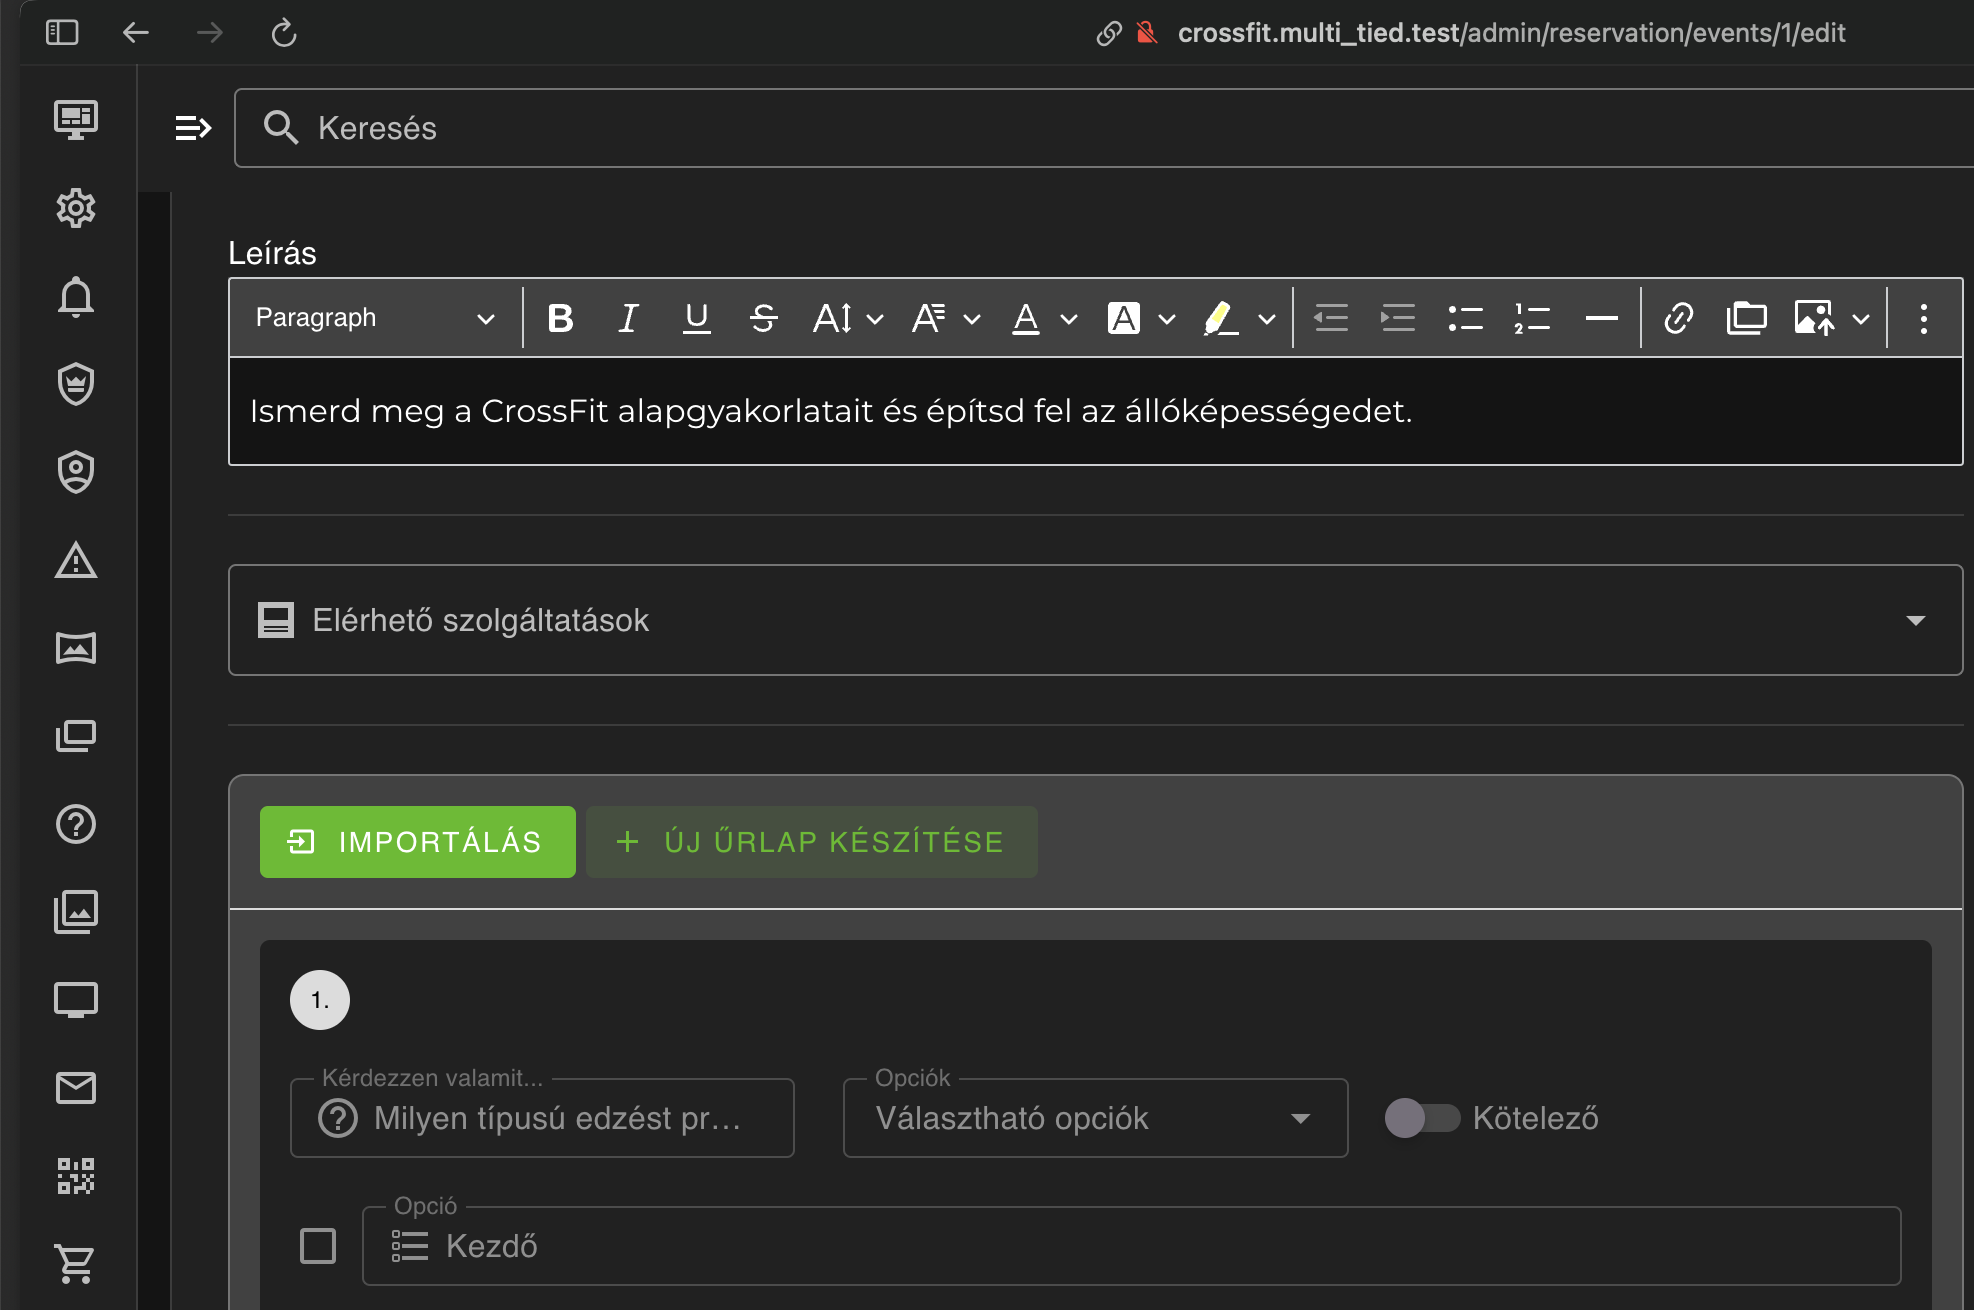Open the Paragraph heading dropdown

point(374,318)
